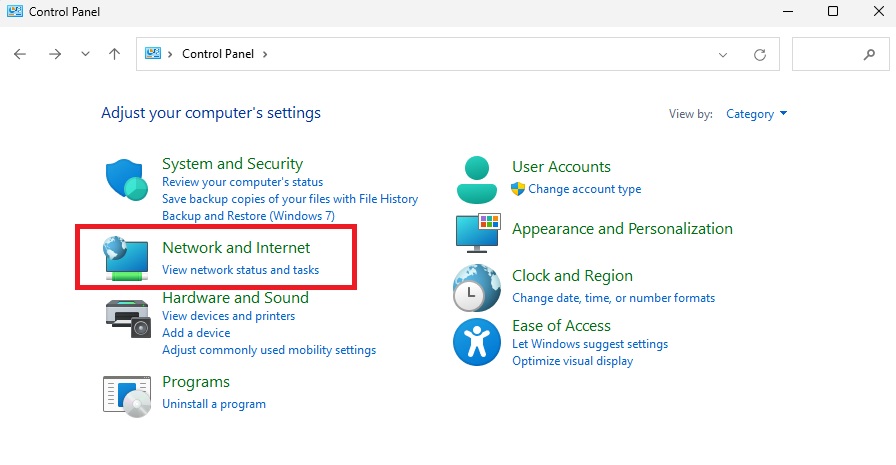Click Uninstall a program

click(x=214, y=404)
